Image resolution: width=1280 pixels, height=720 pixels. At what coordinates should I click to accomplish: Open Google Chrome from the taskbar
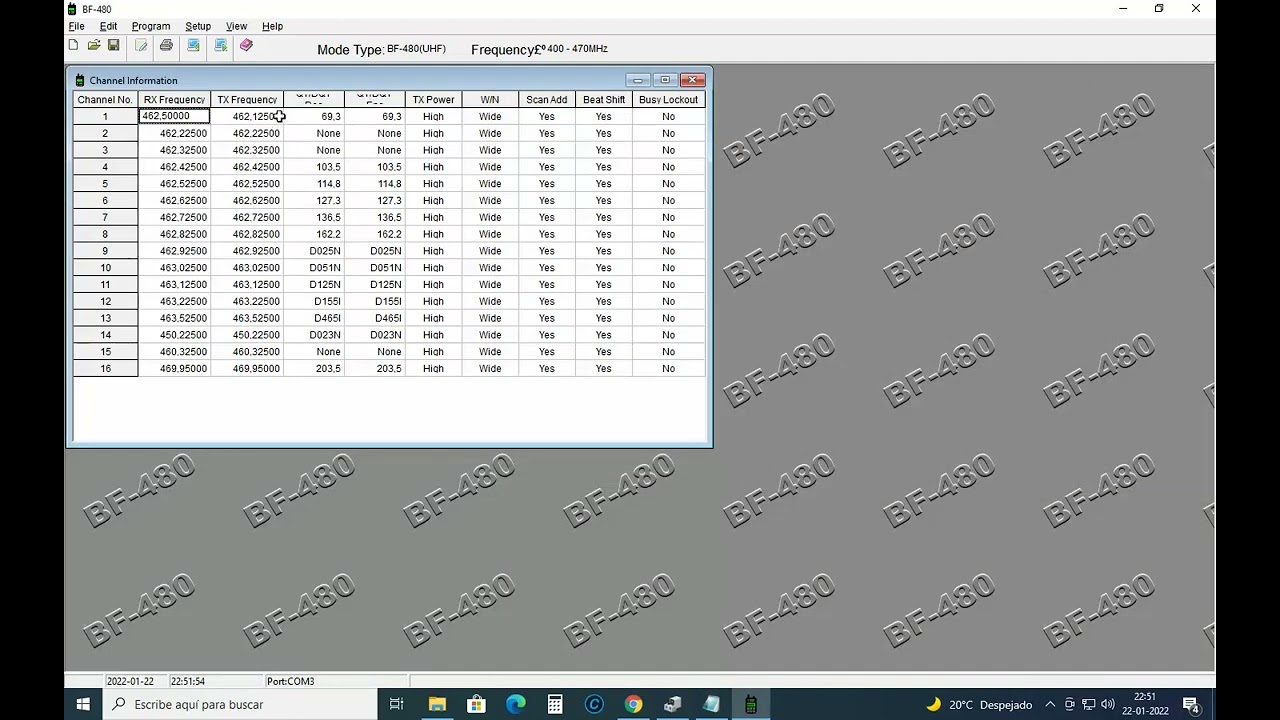(x=633, y=704)
